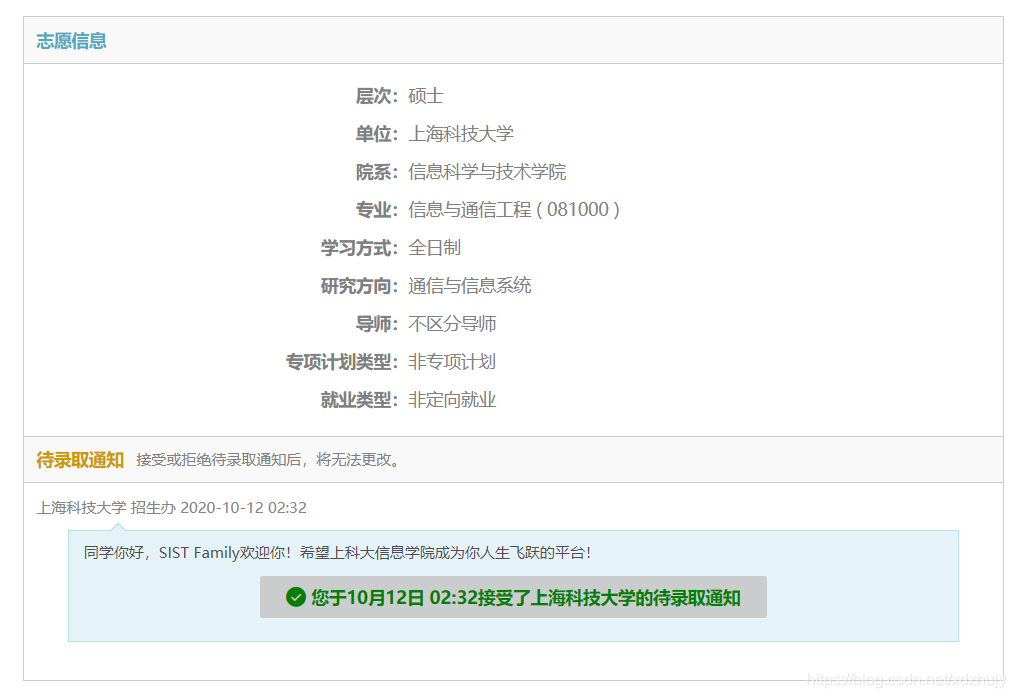Screen dimensions: 1016x698
Task: Click the 待录取通知 section heading
Action: [x=80, y=460]
